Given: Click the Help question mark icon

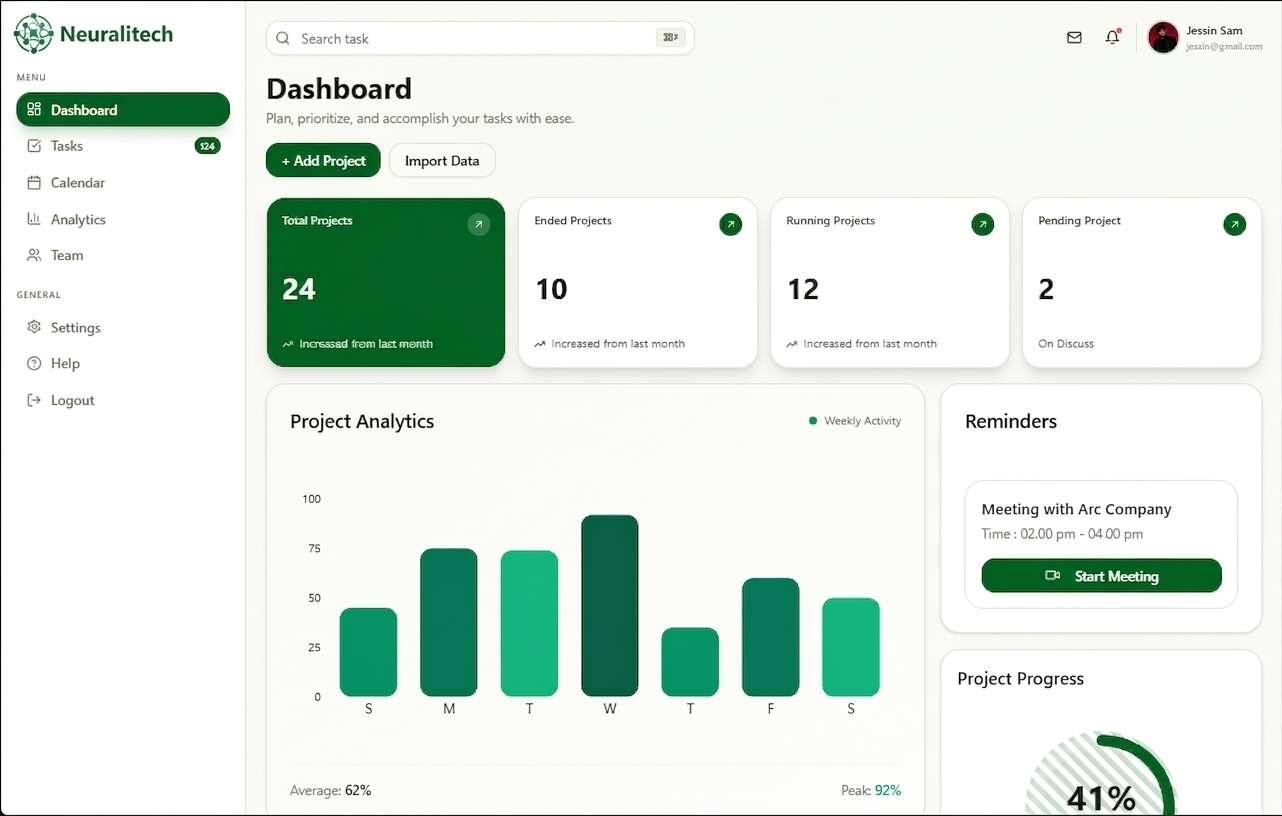Looking at the screenshot, I should [34, 364].
